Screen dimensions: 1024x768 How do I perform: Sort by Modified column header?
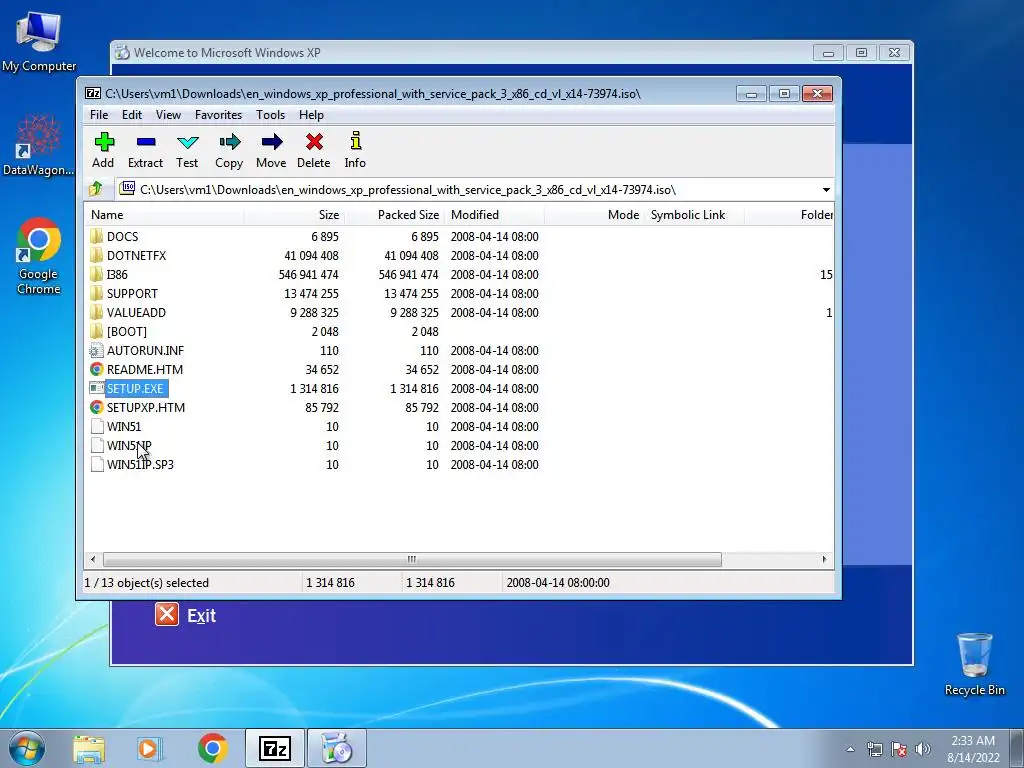point(494,215)
